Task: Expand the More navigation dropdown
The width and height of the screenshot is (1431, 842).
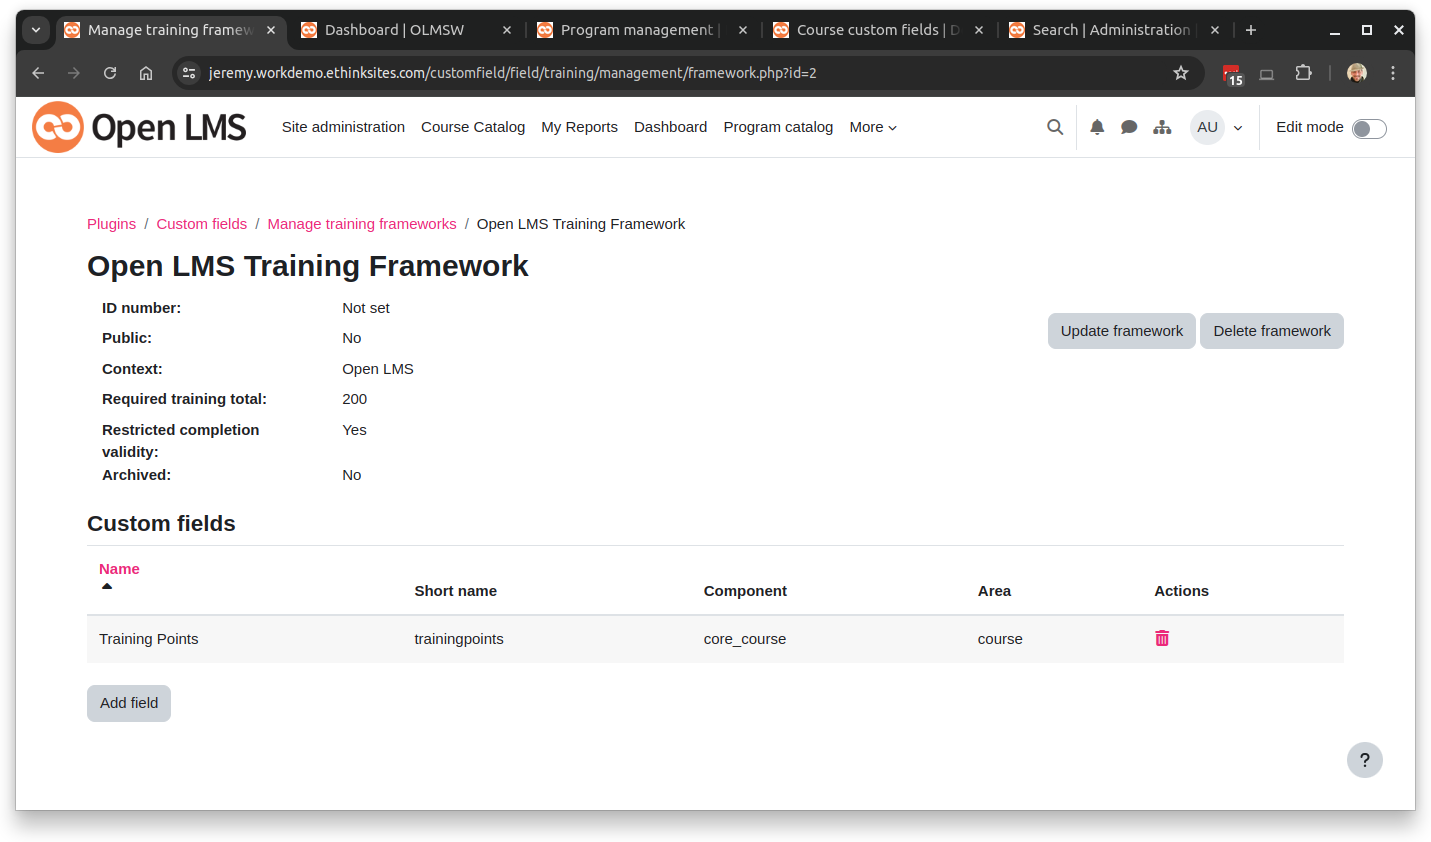Action: [873, 127]
